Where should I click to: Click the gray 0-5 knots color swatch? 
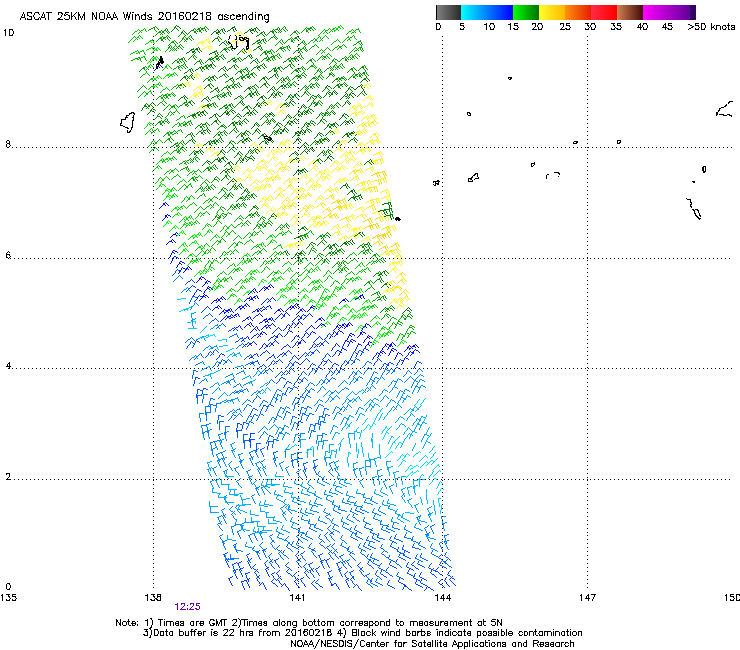tap(448, 12)
